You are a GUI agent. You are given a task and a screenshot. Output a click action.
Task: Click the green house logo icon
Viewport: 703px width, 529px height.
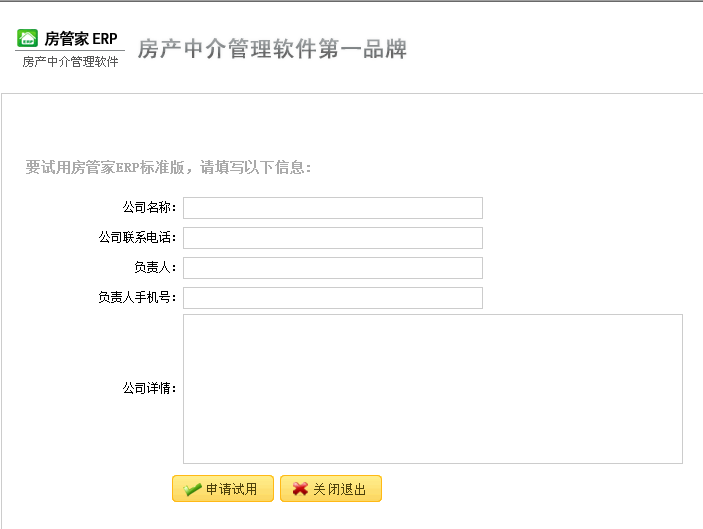point(28,39)
